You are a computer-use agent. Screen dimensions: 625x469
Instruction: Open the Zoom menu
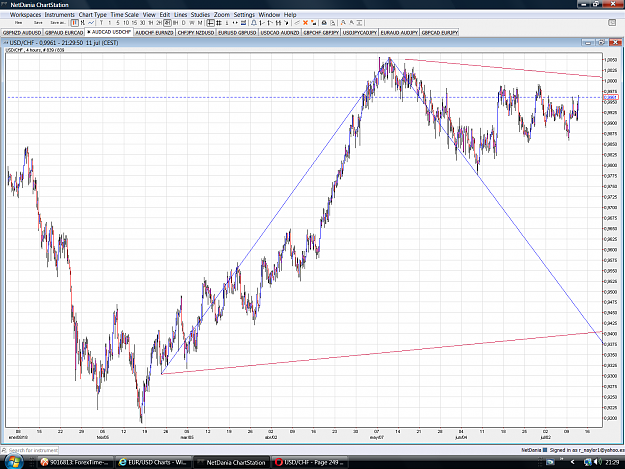222,15
